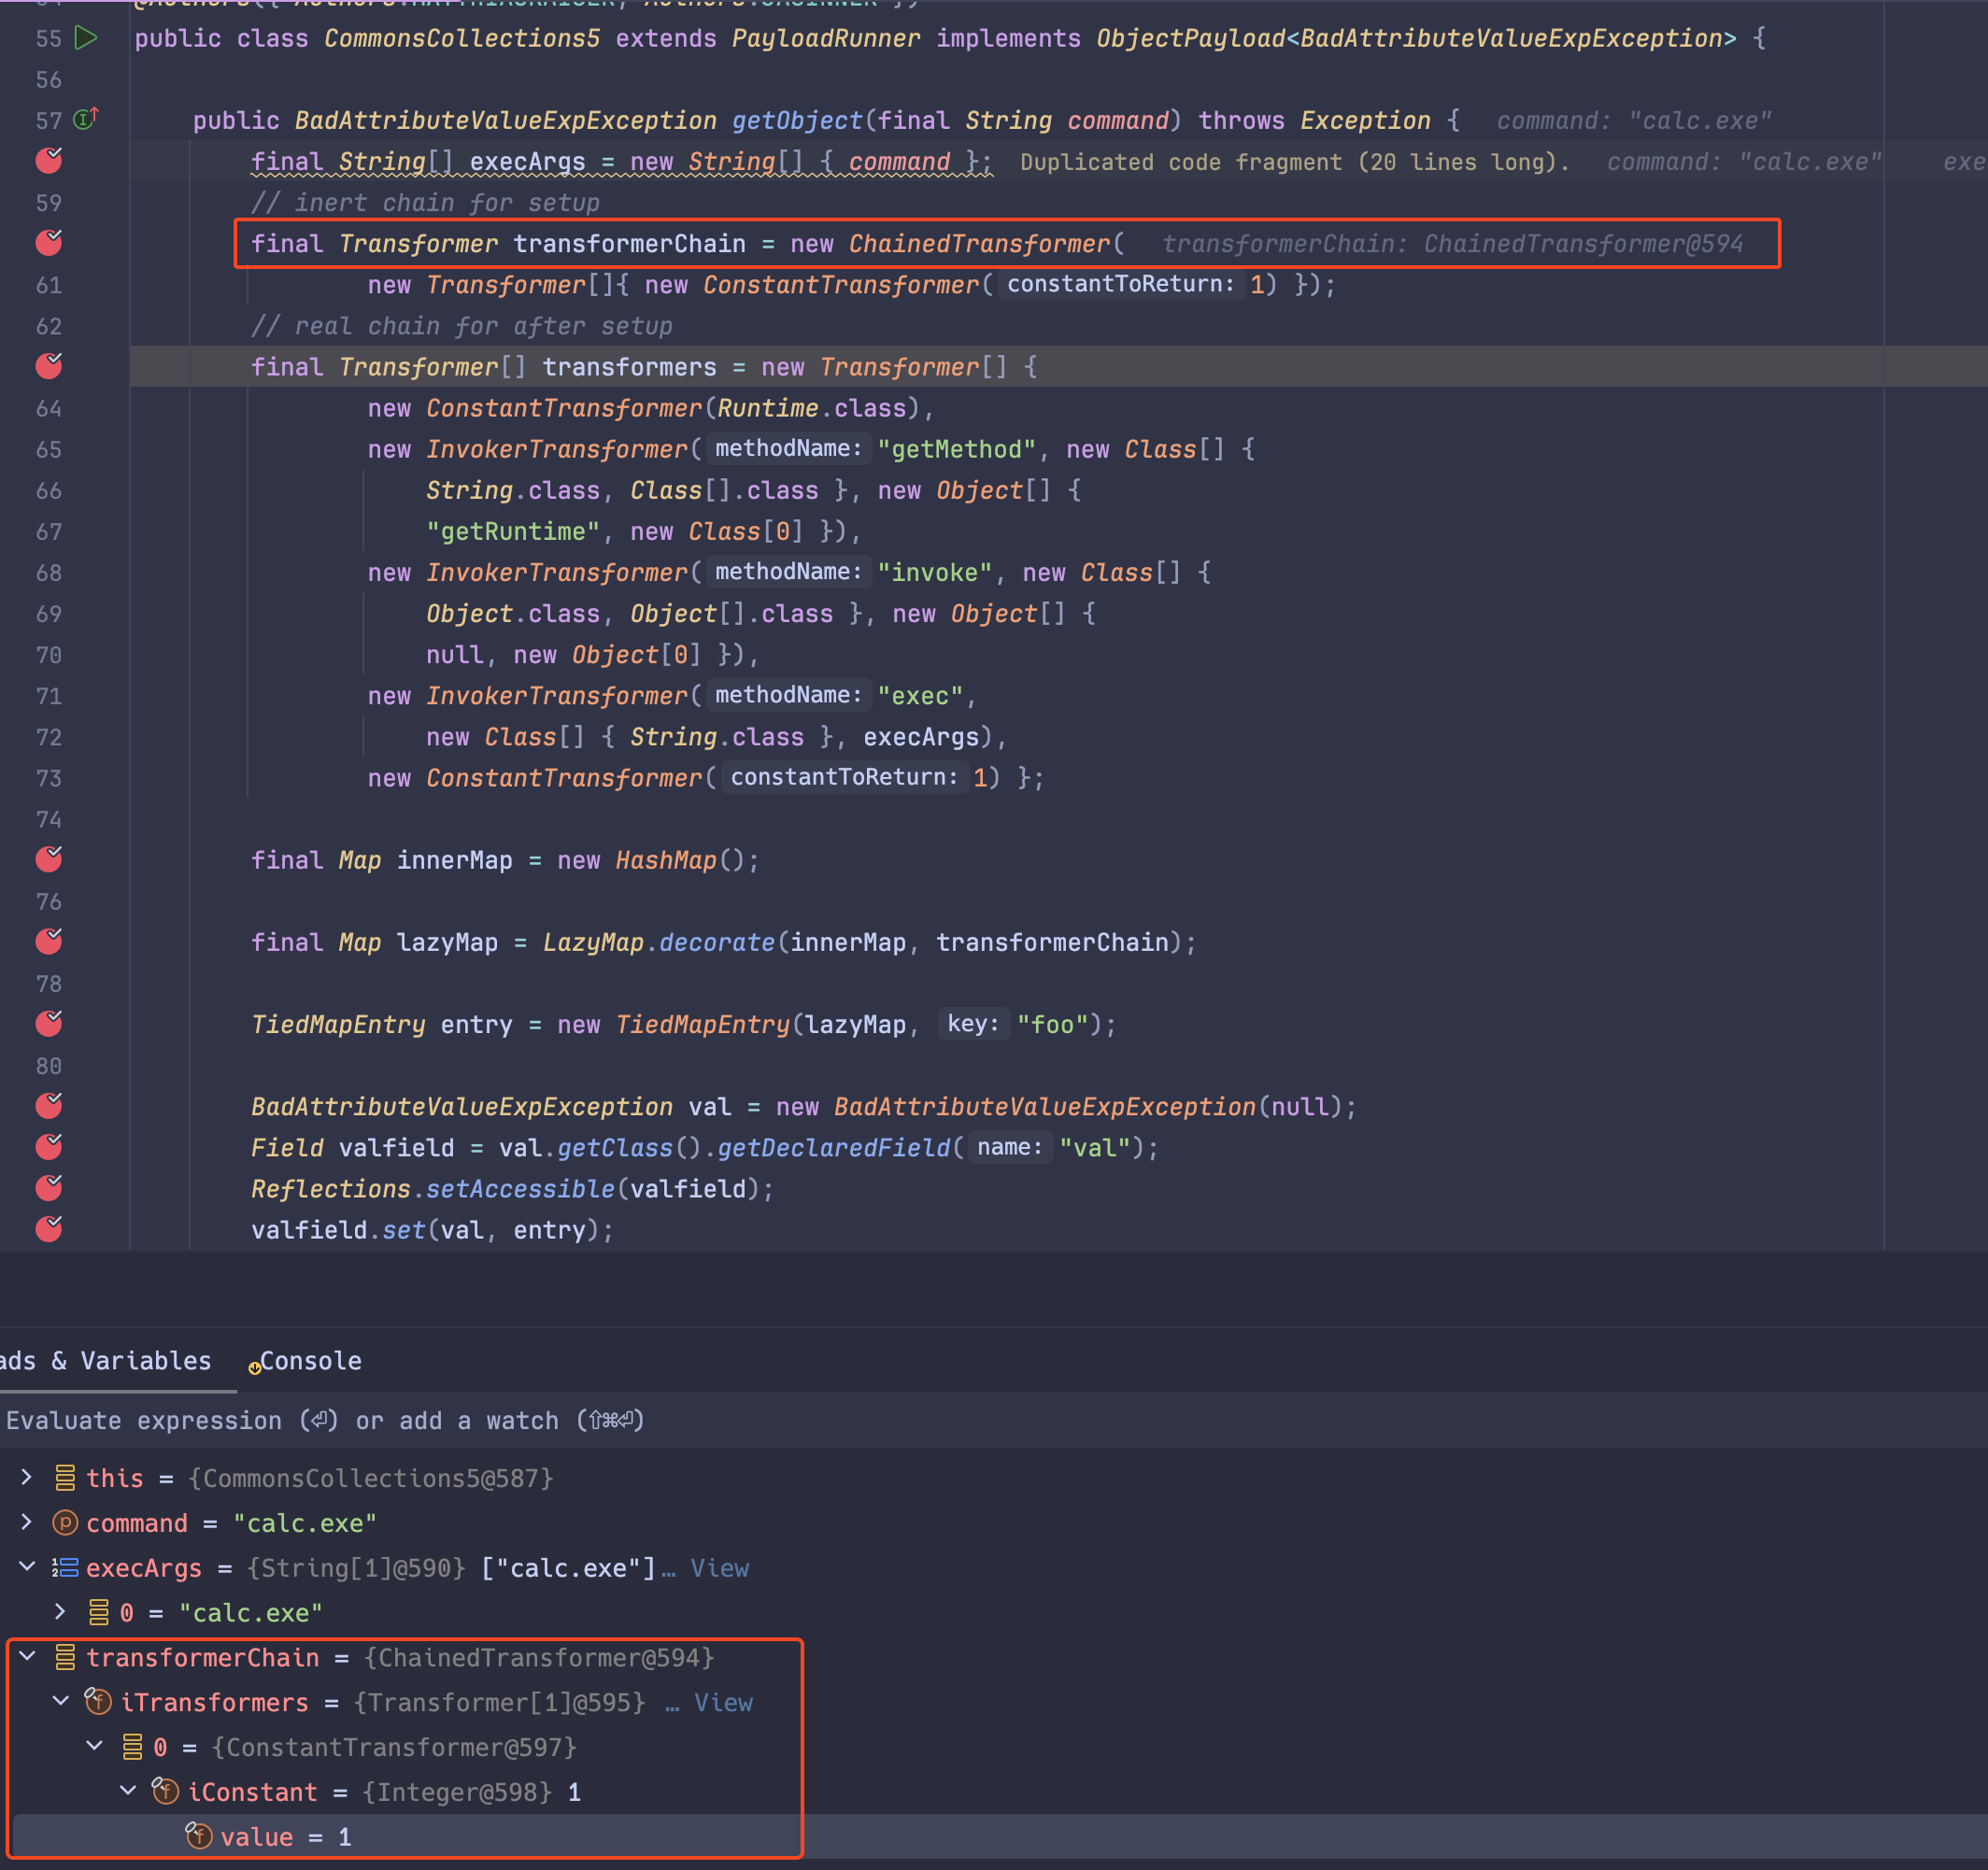The height and width of the screenshot is (1870, 1988).
Task: Toggle the breakpoint on the execArgs line
Action: click(48, 160)
